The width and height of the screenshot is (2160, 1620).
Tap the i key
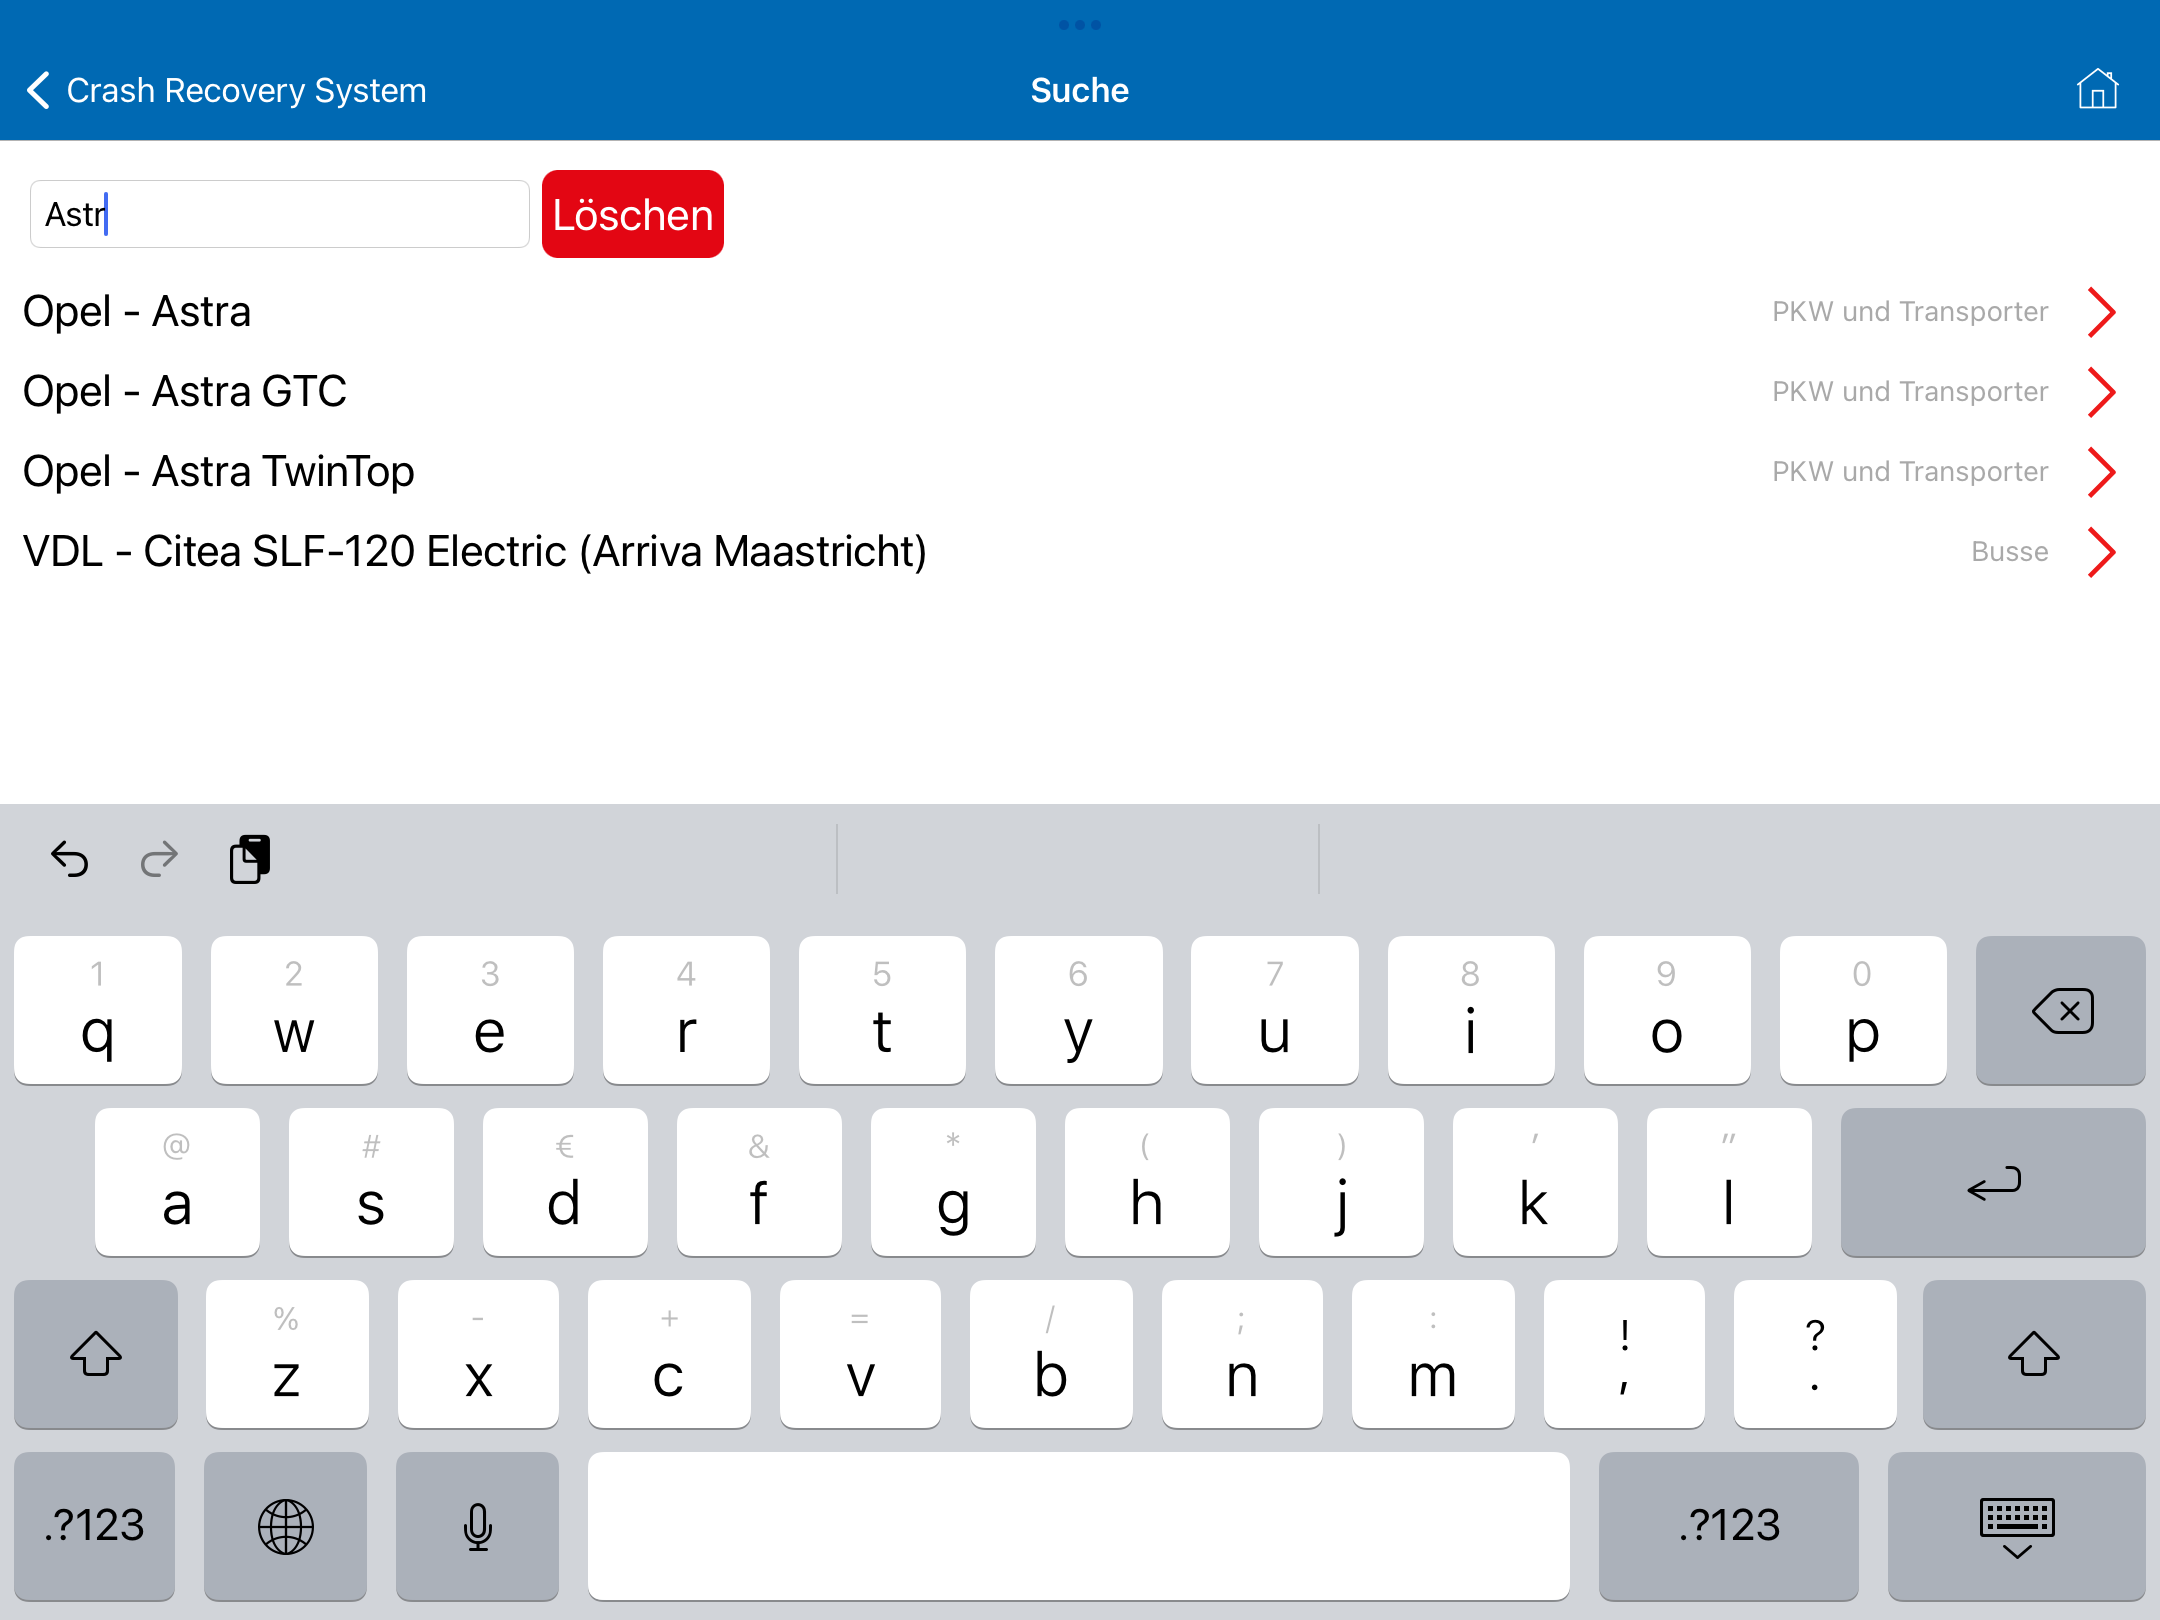pyautogui.click(x=1471, y=1010)
